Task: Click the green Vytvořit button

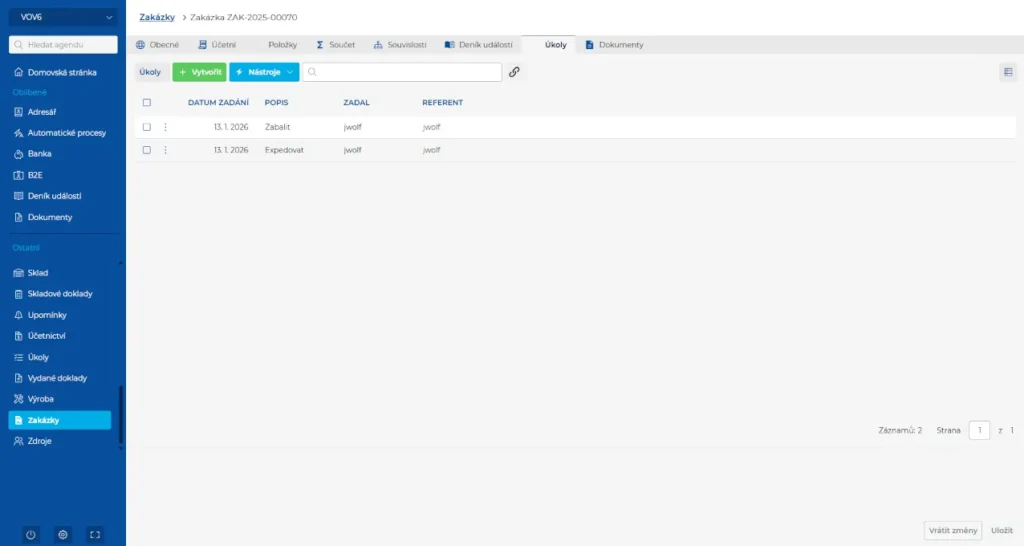Action: click(x=199, y=72)
